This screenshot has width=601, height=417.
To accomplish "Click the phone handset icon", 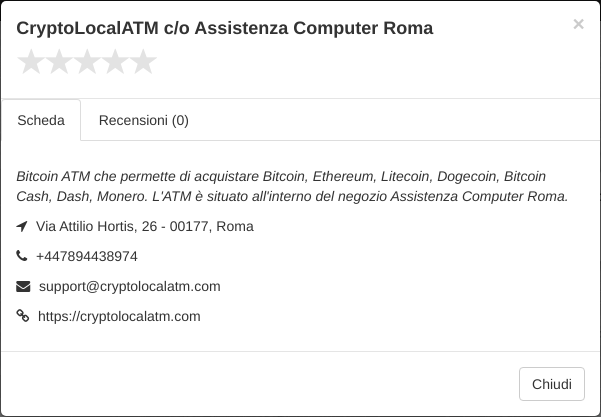I will [x=22, y=255].
